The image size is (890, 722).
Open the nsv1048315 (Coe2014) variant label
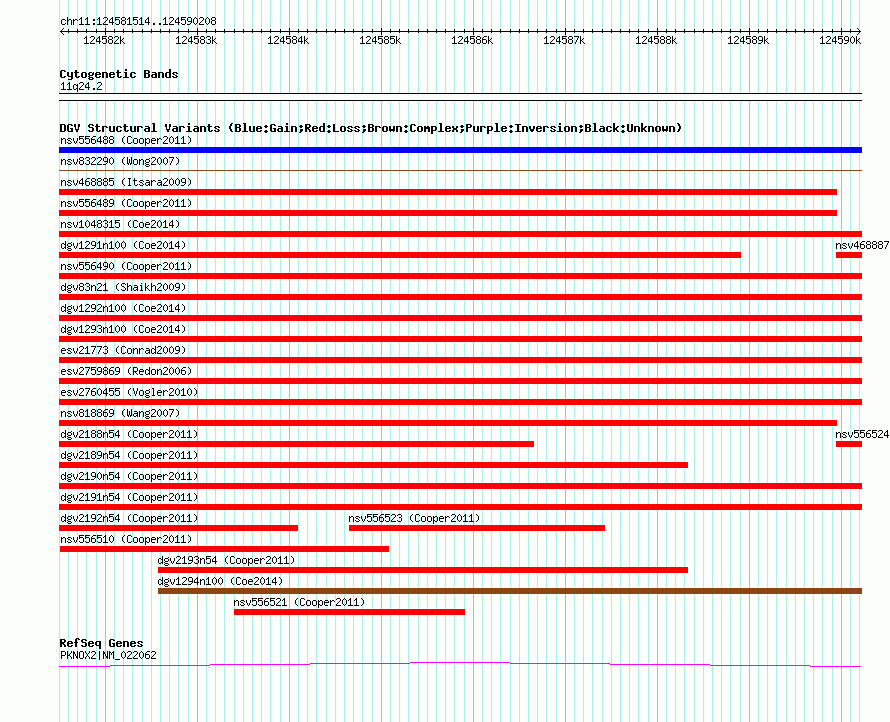pos(120,224)
